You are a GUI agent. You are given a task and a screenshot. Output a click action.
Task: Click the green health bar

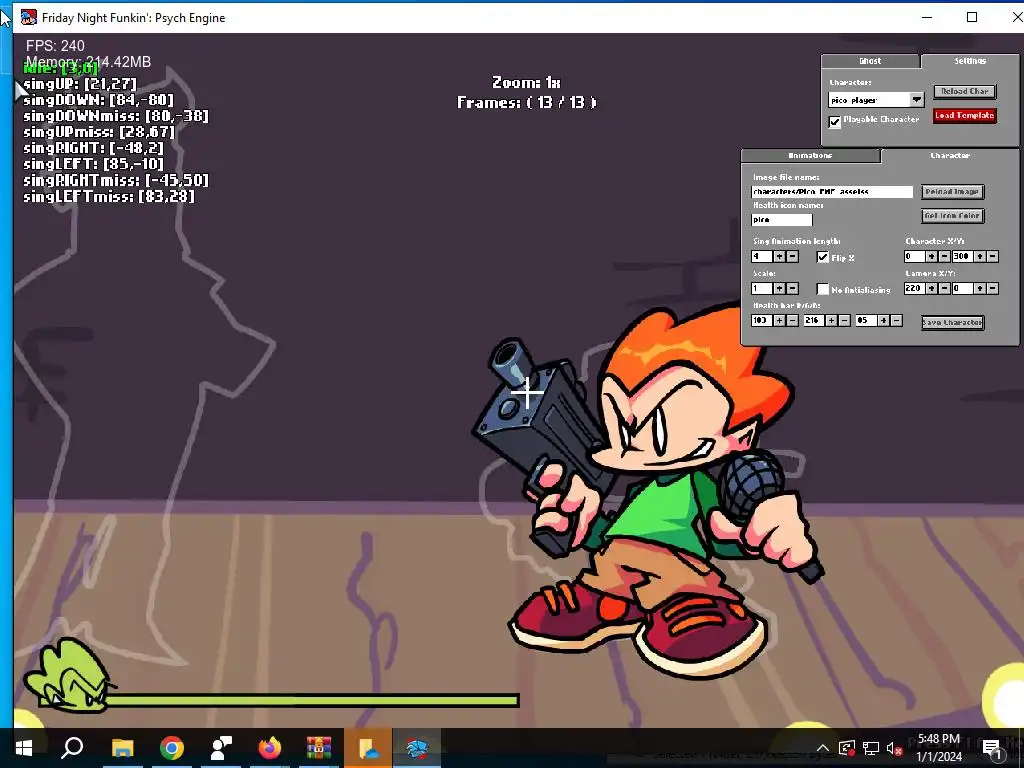pyautogui.click(x=312, y=701)
